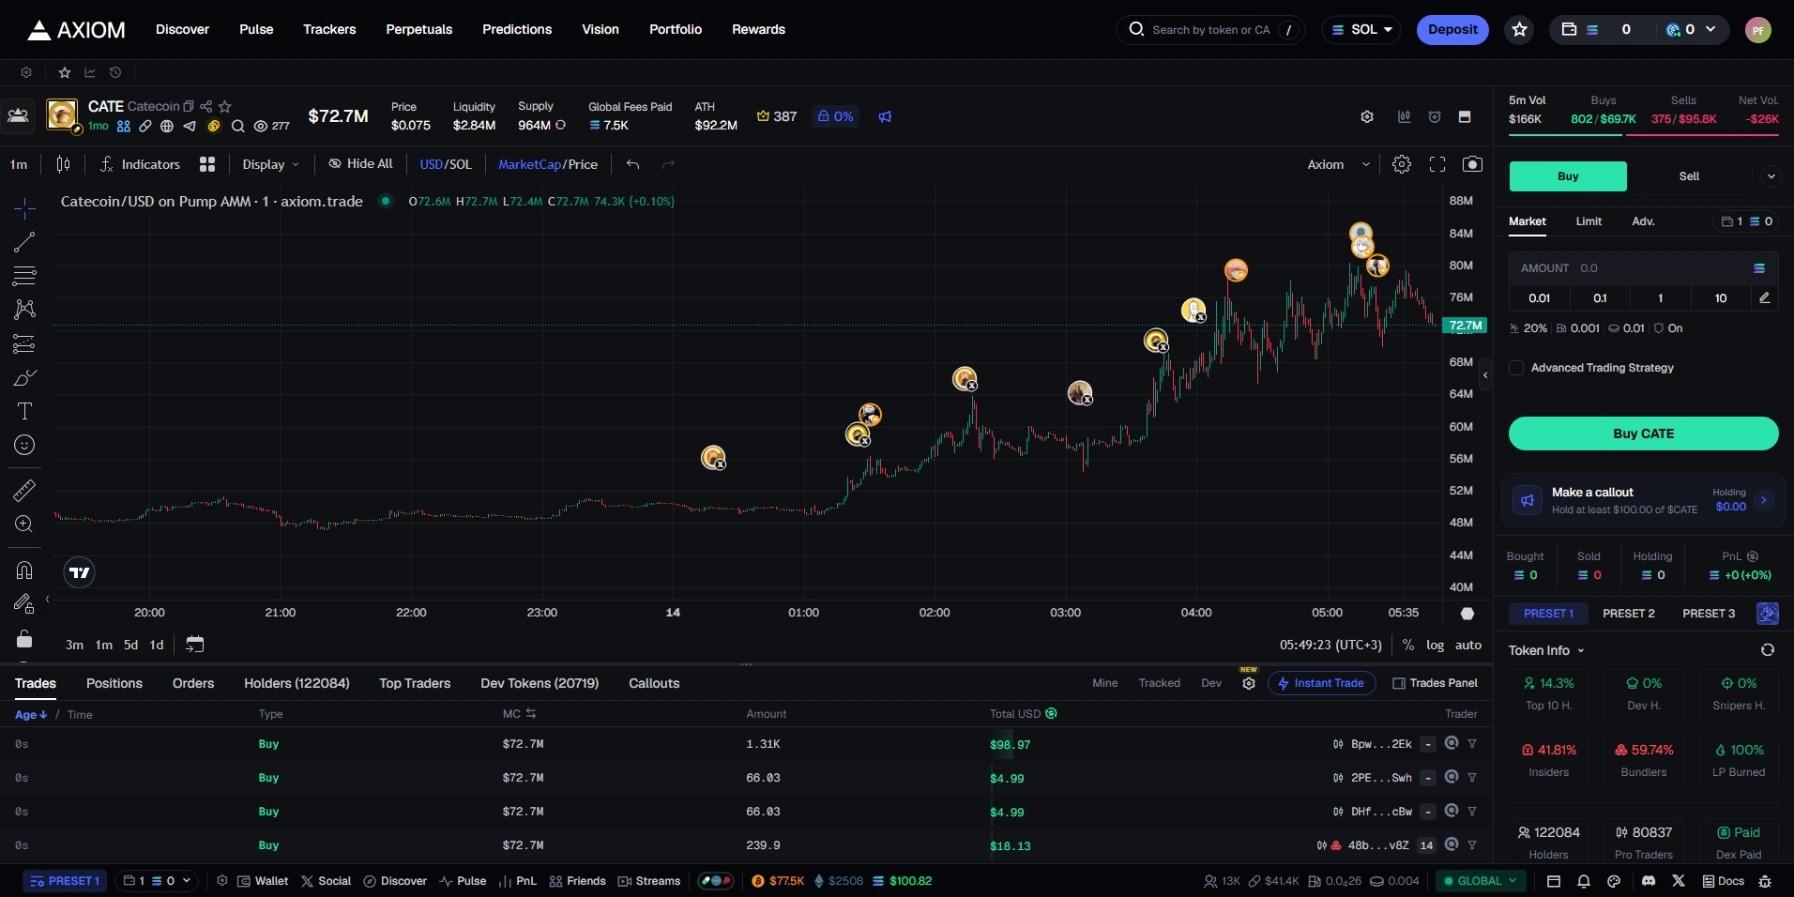Expand wallet balance dropdown in navbar

point(1711,30)
